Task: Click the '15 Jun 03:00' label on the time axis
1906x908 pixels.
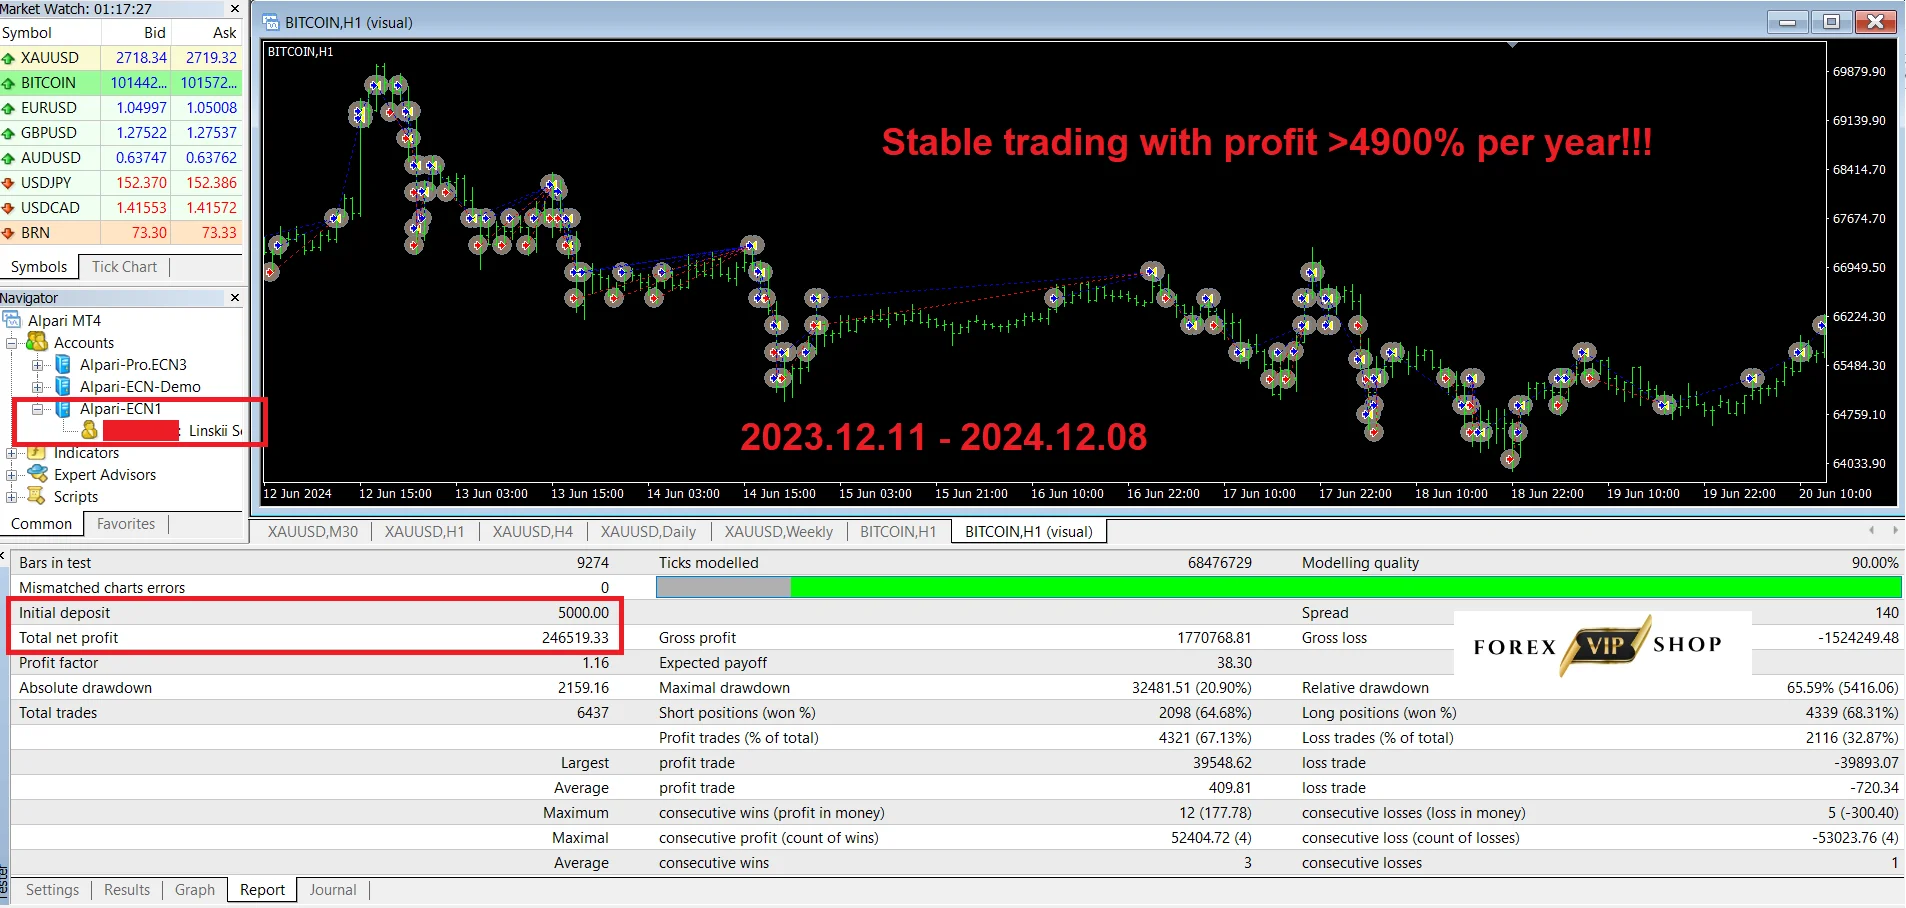Action: click(x=875, y=494)
